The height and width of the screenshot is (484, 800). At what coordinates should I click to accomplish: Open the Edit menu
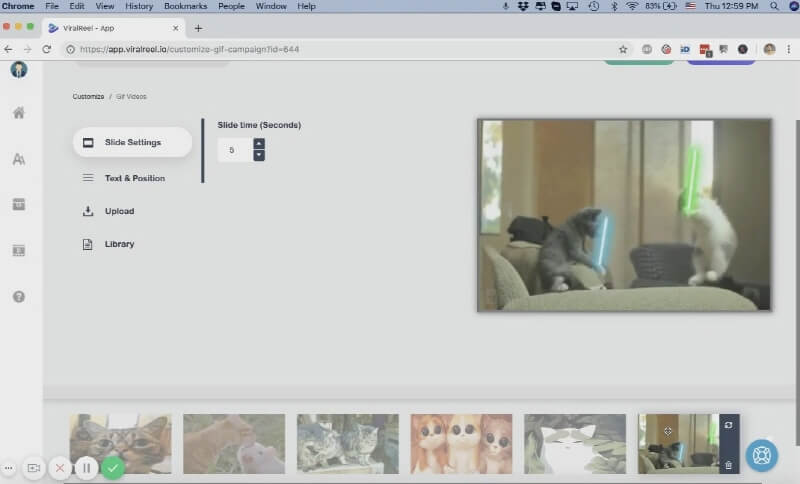[77, 6]
